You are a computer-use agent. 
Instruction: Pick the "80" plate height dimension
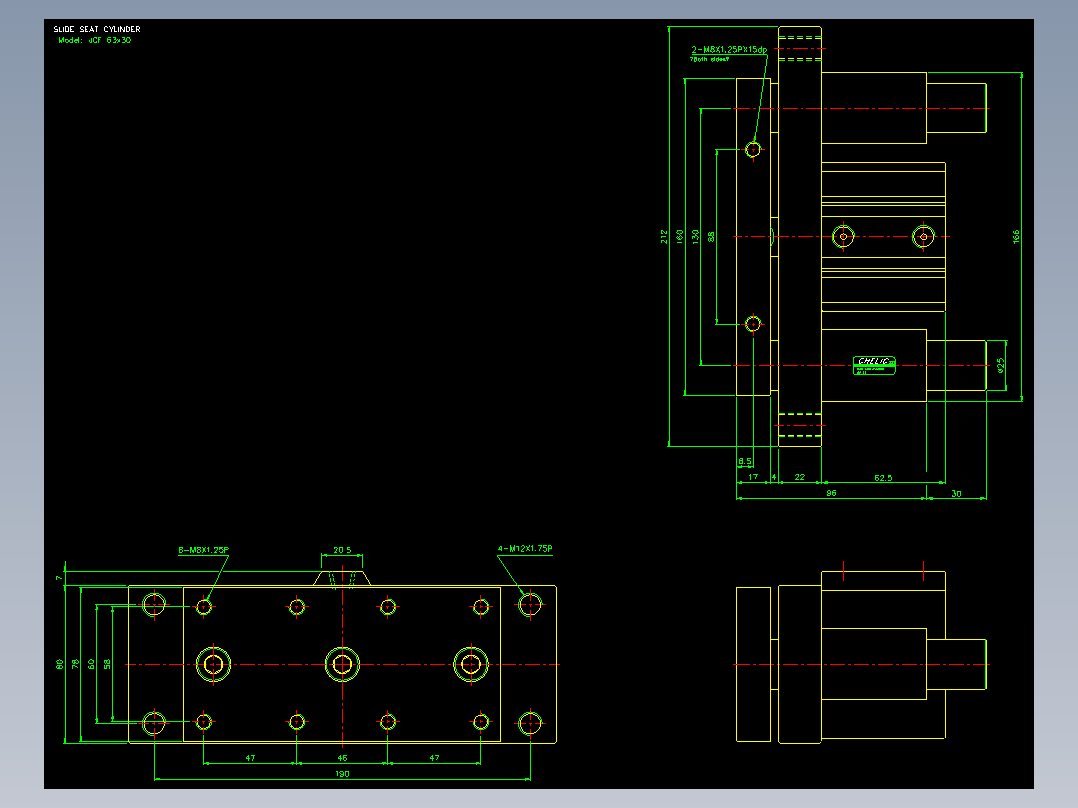point(59,664)
